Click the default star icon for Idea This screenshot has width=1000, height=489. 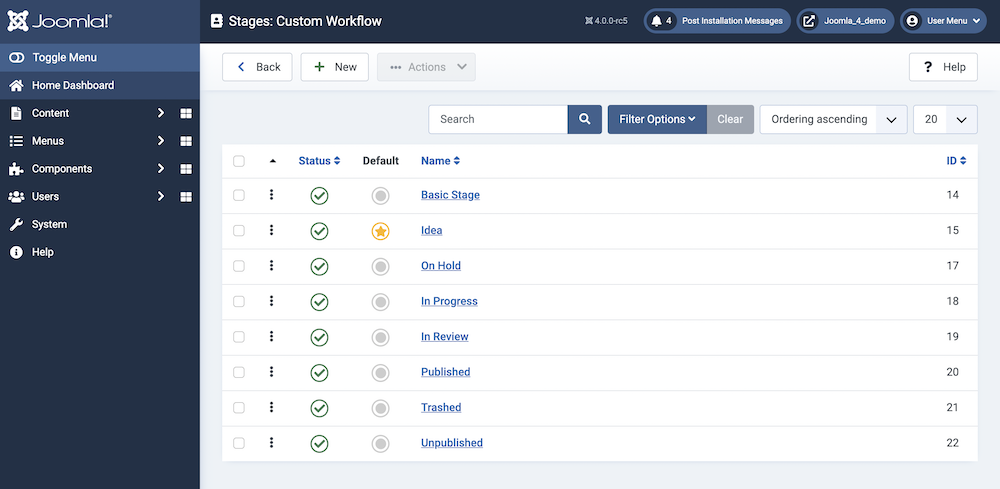coord(380,231)
